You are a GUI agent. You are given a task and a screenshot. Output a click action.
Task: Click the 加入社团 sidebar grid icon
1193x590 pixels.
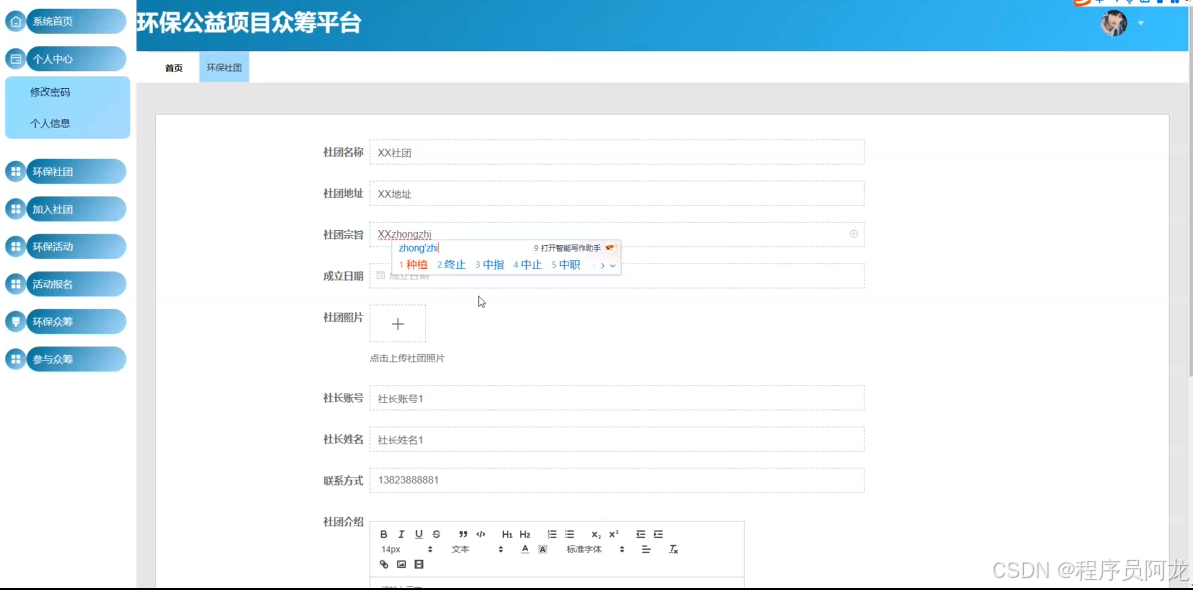tap(15, 209)
